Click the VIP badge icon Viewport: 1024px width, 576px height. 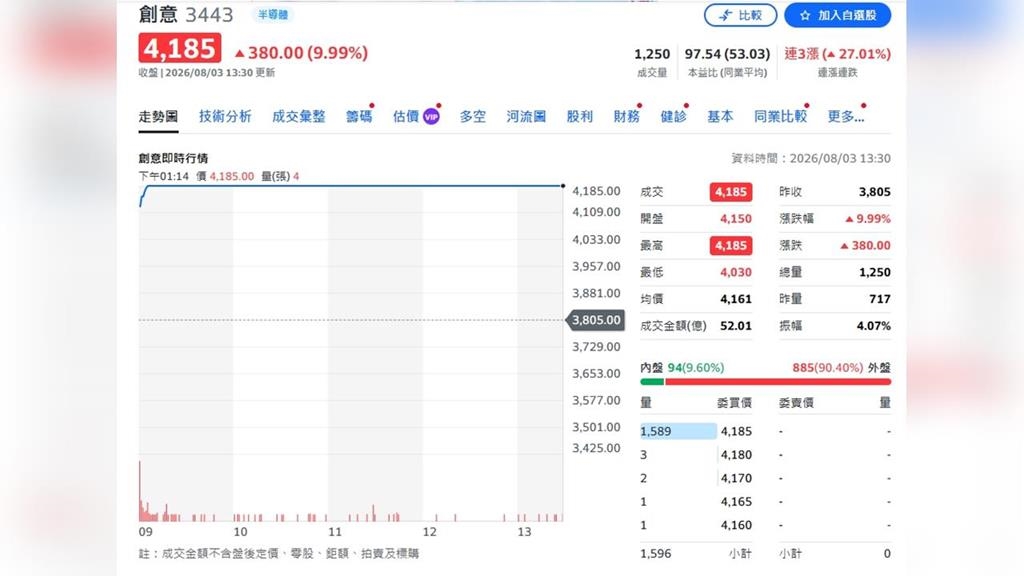pos(431,117)
